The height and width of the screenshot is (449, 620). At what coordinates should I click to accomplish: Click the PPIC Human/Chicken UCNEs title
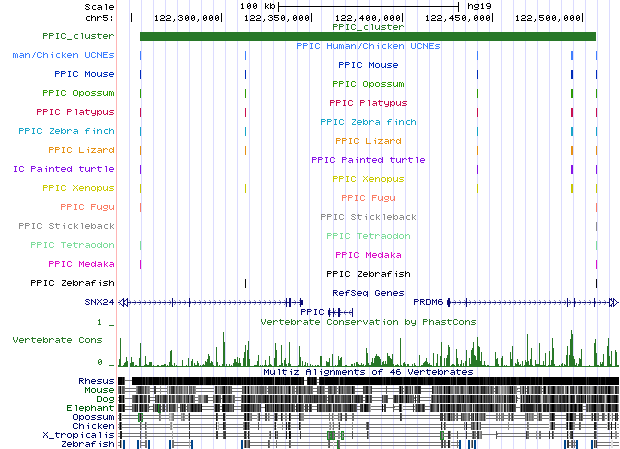[368, 46]
